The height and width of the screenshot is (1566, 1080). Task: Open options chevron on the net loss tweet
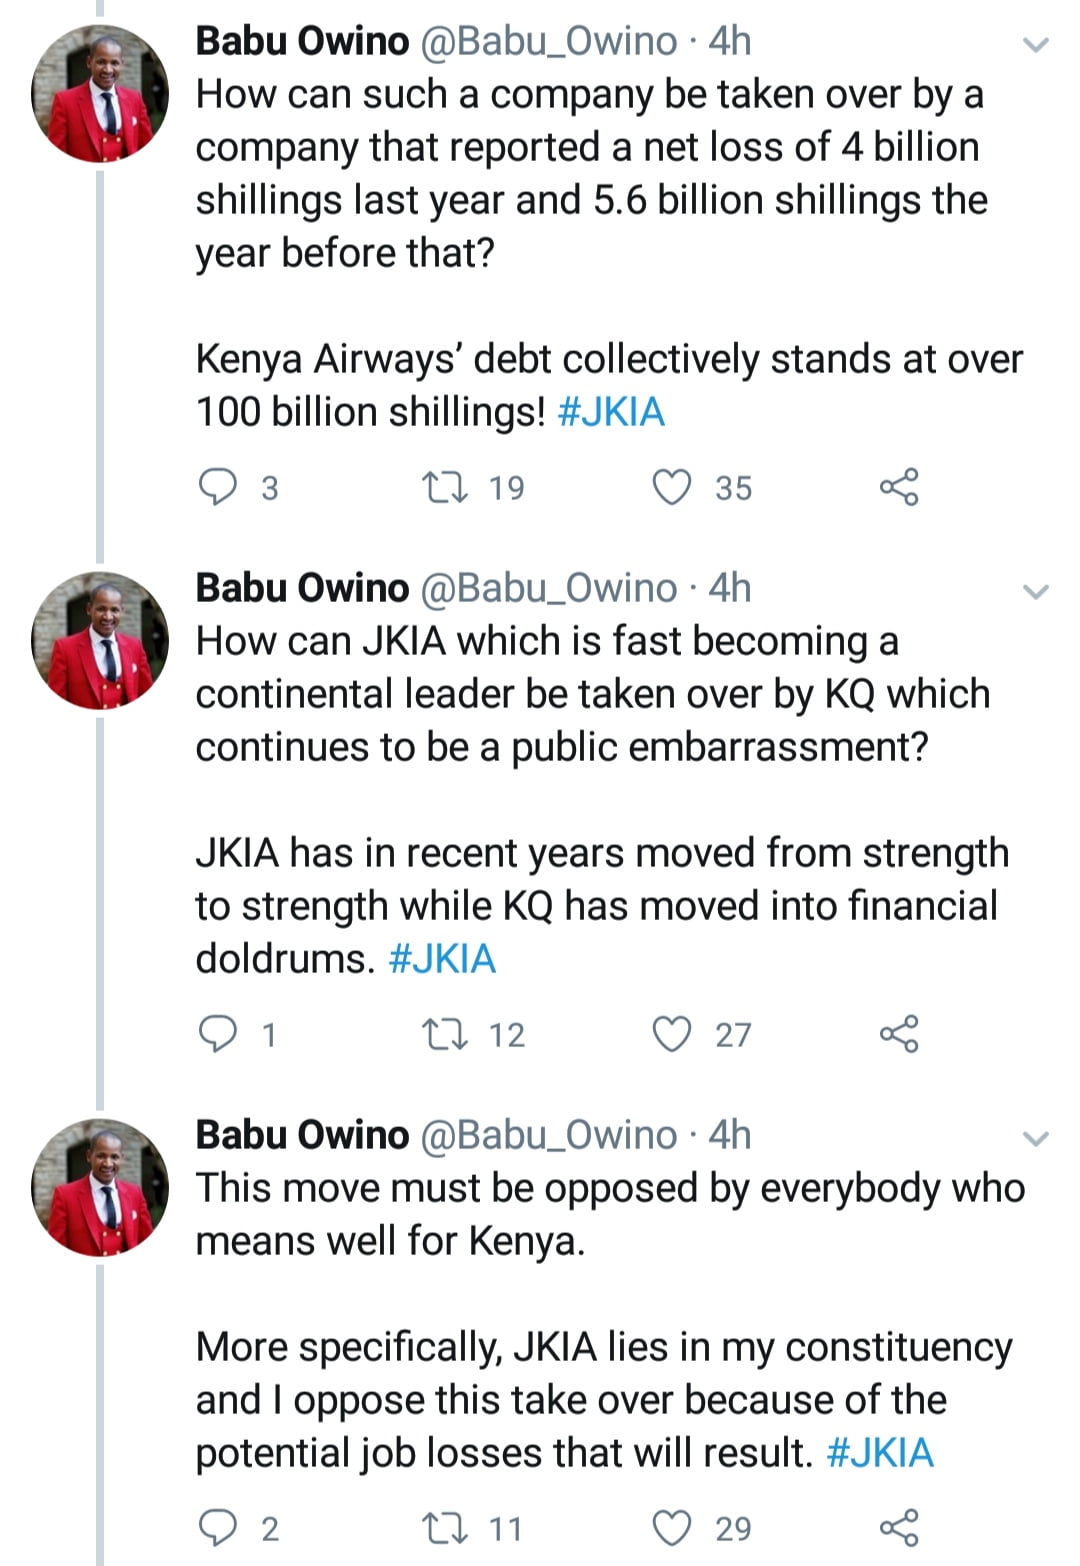(1037, 45)
